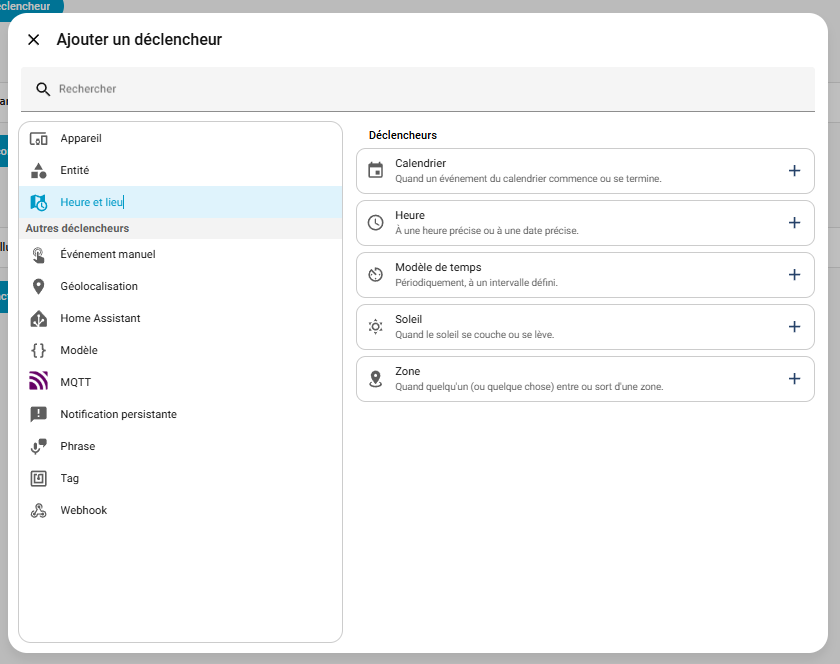Select the Modèle curly braces icon
Screen dimensions: 840x664
click(x=39, y=350)
